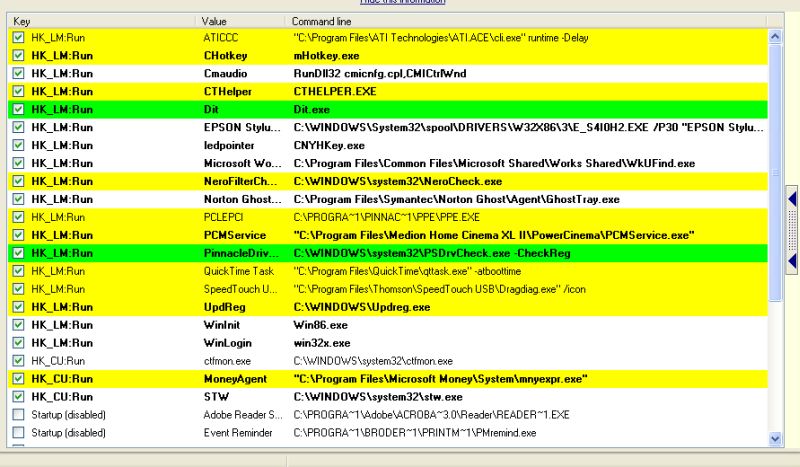Uncheck the ledpointer entry checkbox
800x467 pixels.
[18, 145]
